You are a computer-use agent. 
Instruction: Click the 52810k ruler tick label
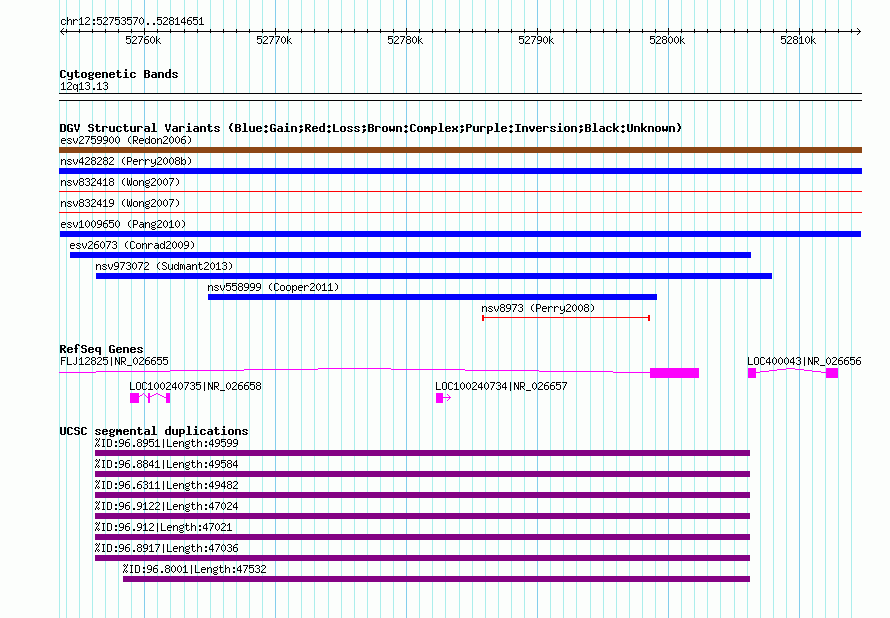coord(799,40)
